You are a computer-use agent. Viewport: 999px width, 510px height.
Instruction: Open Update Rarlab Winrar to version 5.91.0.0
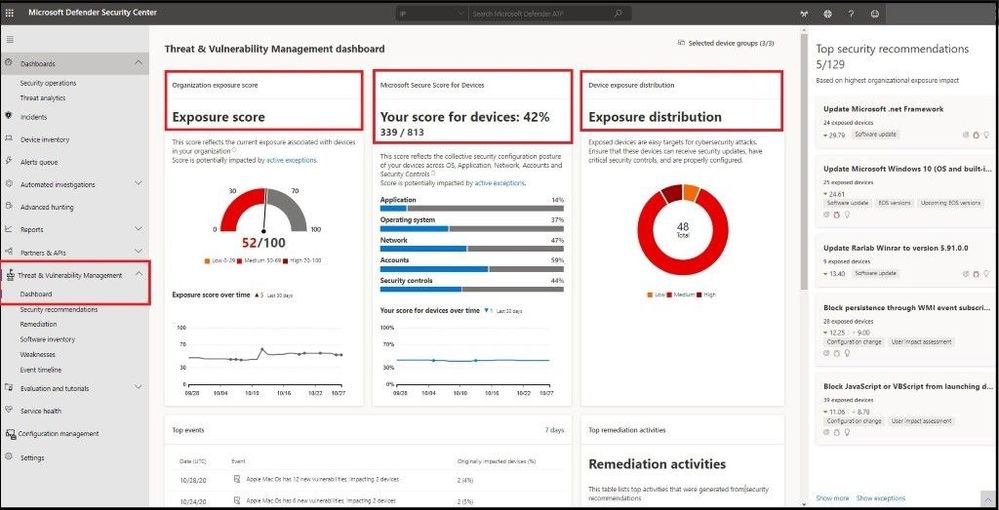pyautogui.click(x=896, y=248)
